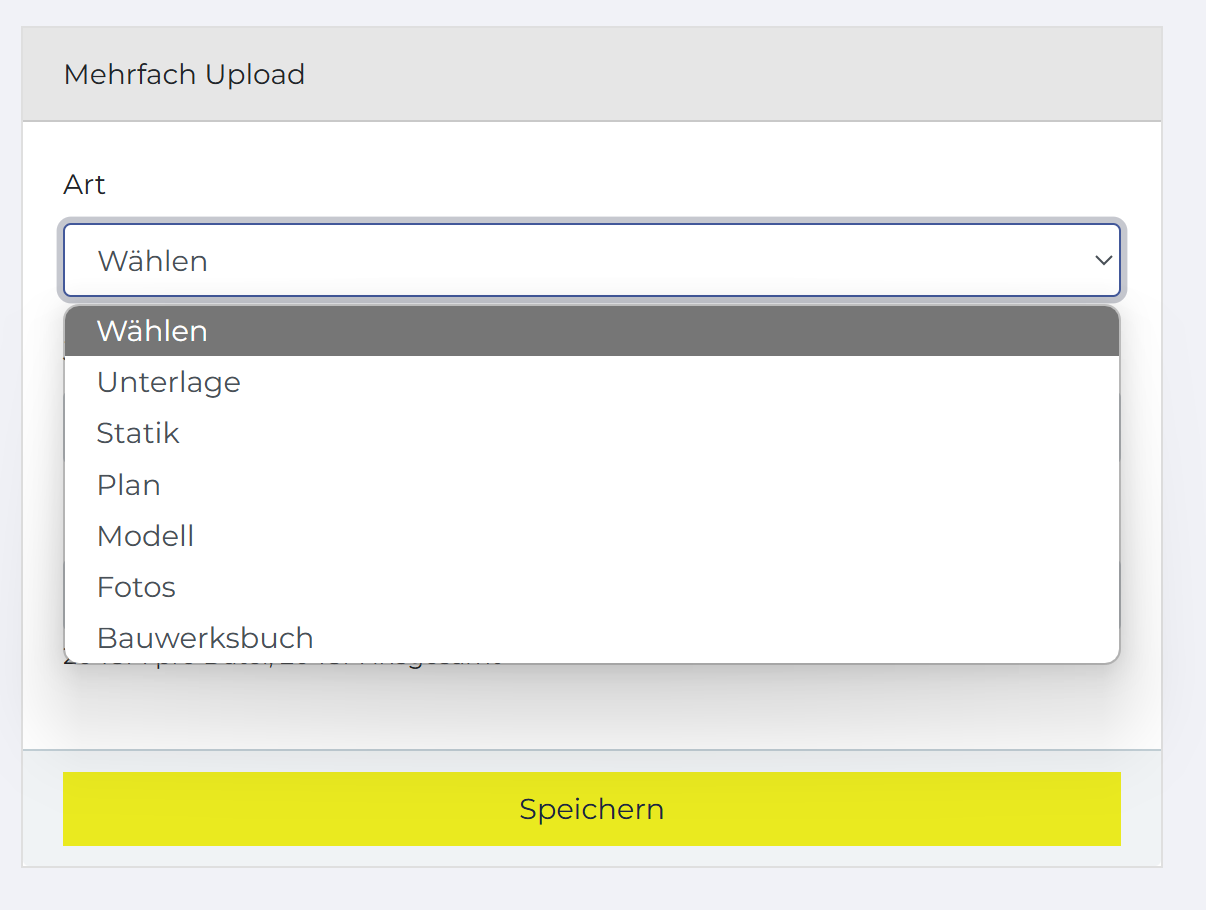
Task: Click the gray Mehrfach Upload header bar
Action: [592, 75]
